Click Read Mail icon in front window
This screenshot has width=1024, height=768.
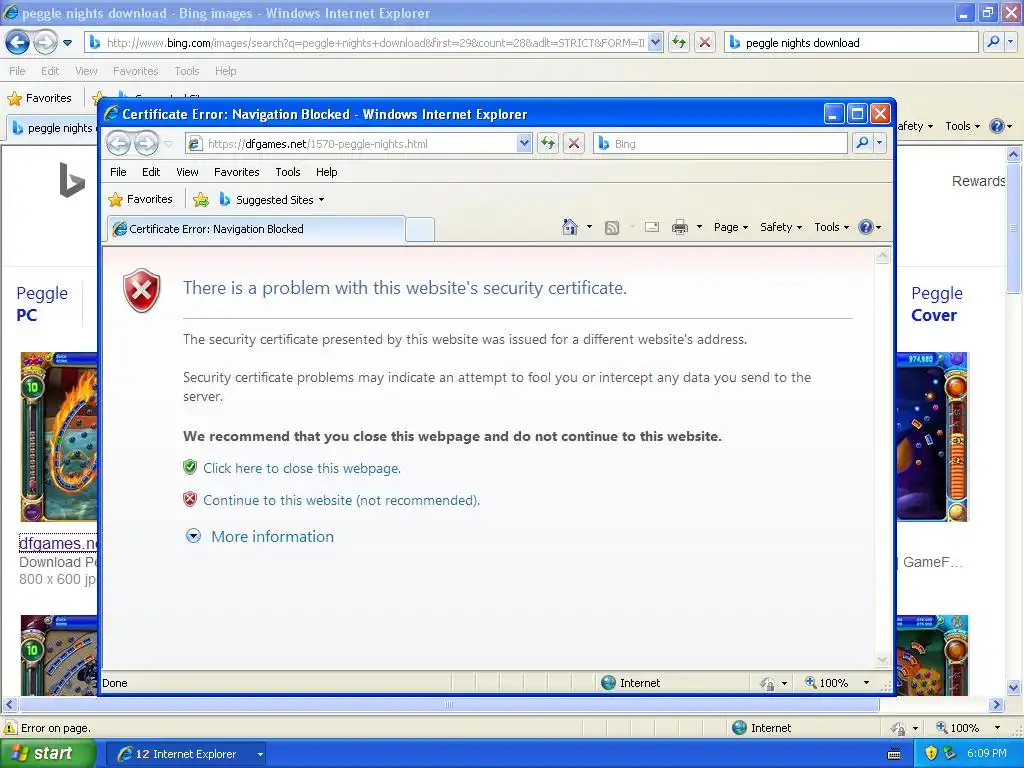pyautogui.click(x=652, y=227)
